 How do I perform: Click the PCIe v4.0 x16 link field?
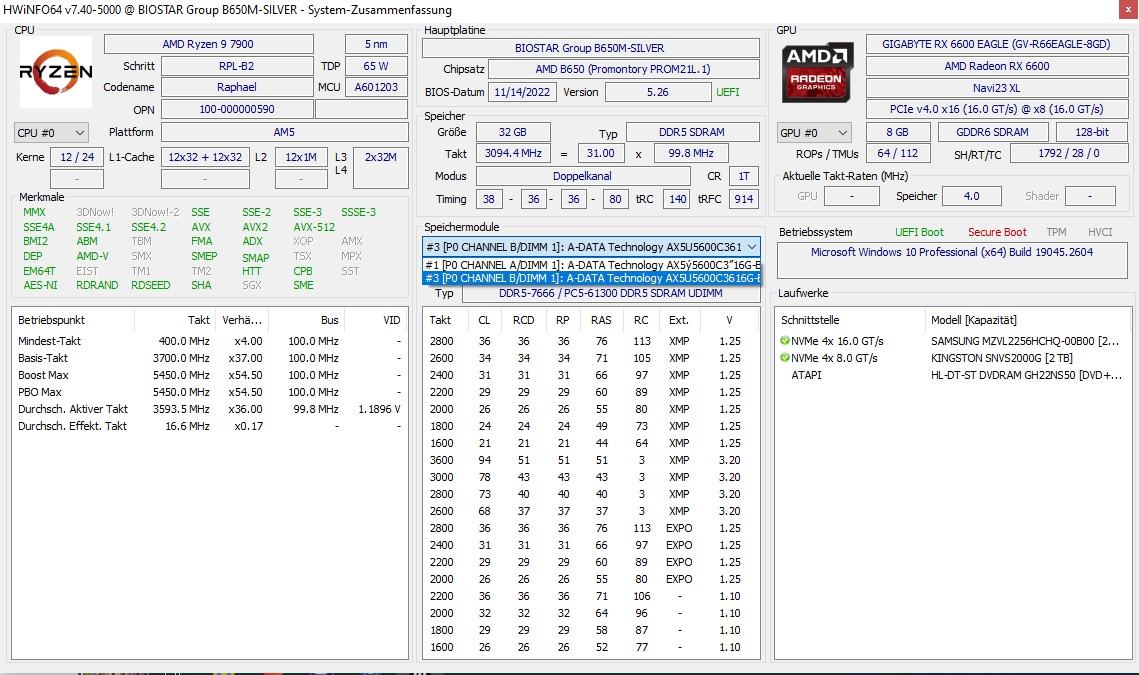coord(997,109)
